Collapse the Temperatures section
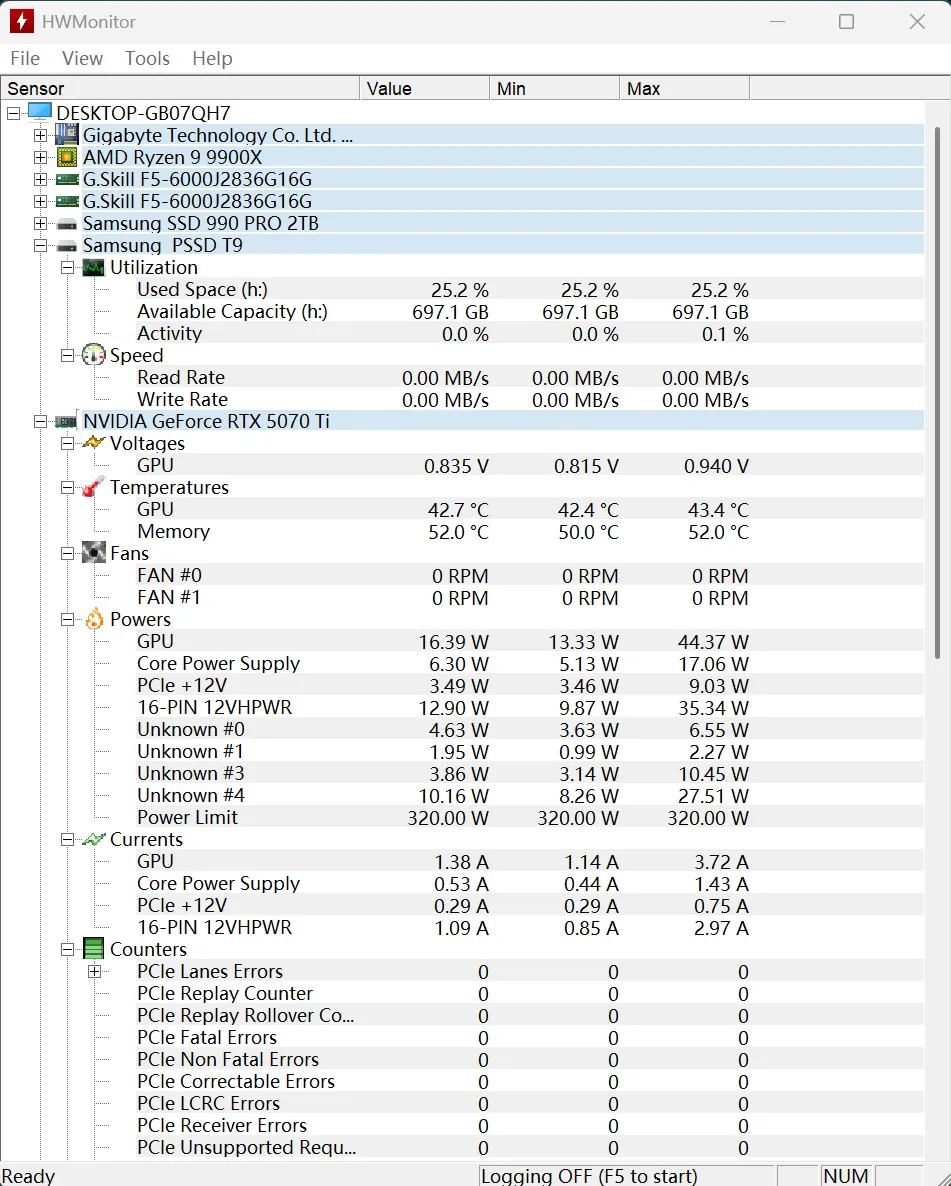The image size is (951, 1186). (67, 488)
